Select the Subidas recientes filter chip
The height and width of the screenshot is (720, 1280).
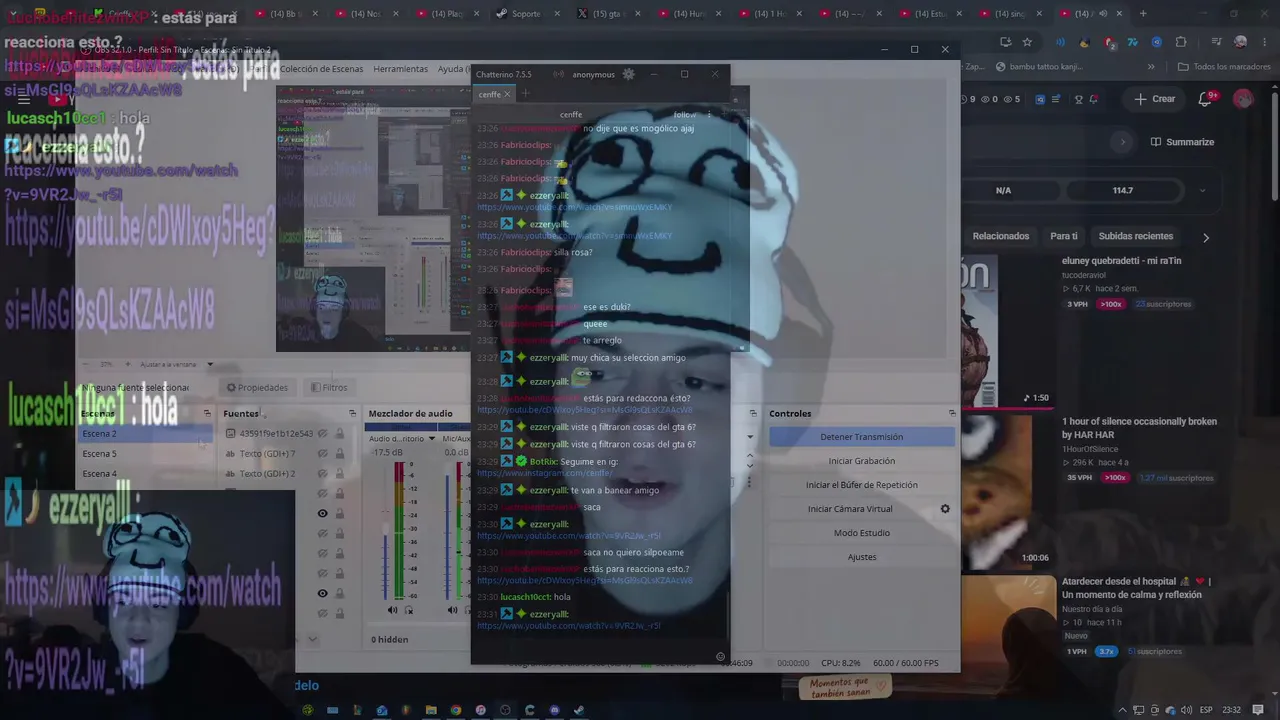(x=1136, y=237)
